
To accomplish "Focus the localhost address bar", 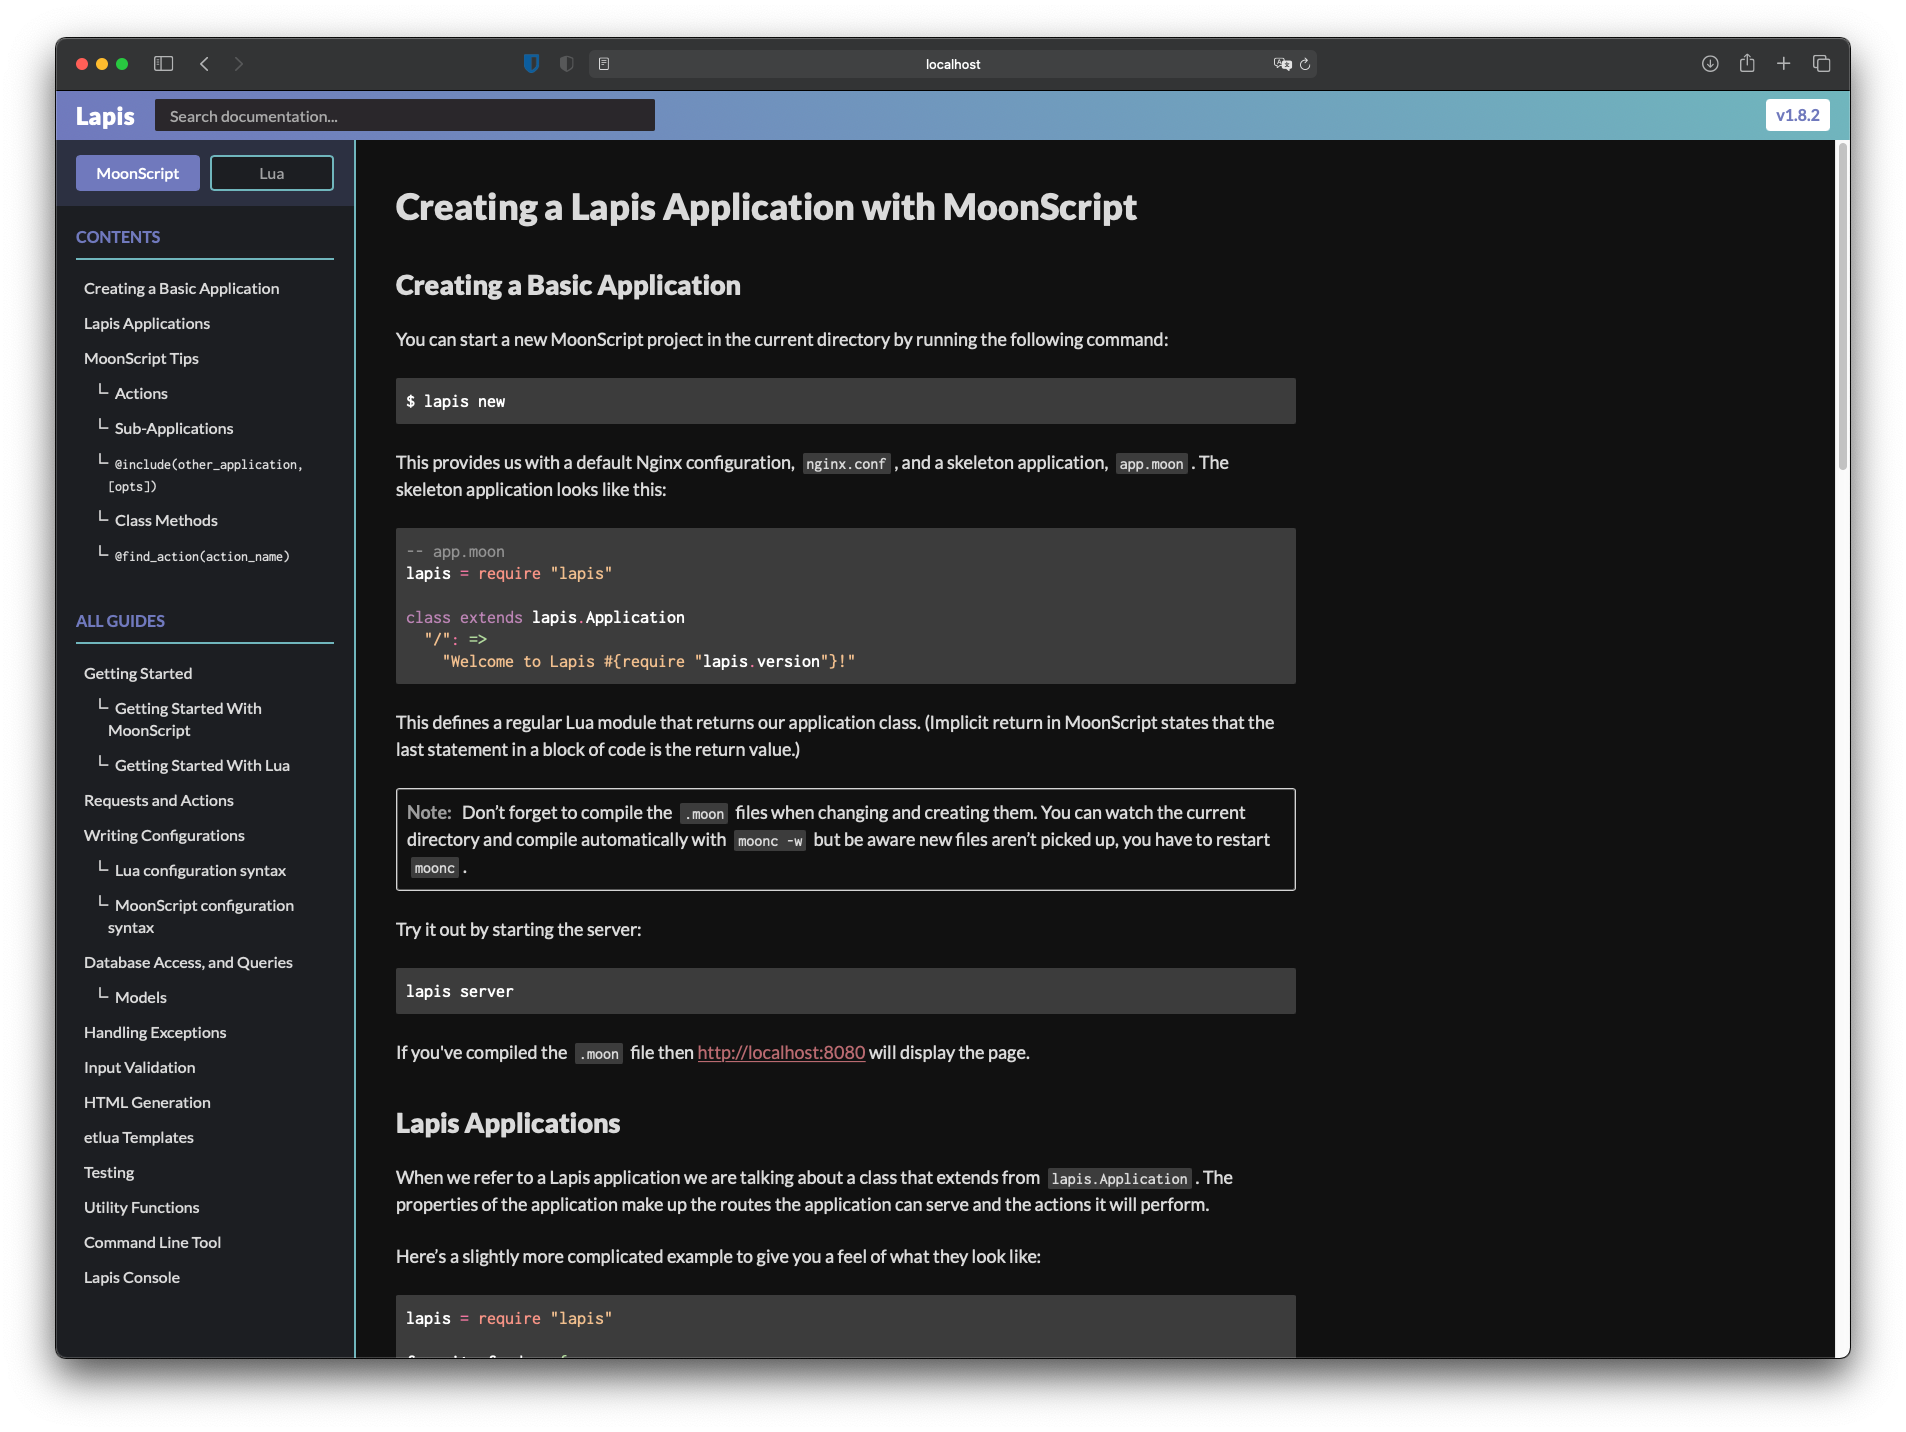I will (952, 64).
